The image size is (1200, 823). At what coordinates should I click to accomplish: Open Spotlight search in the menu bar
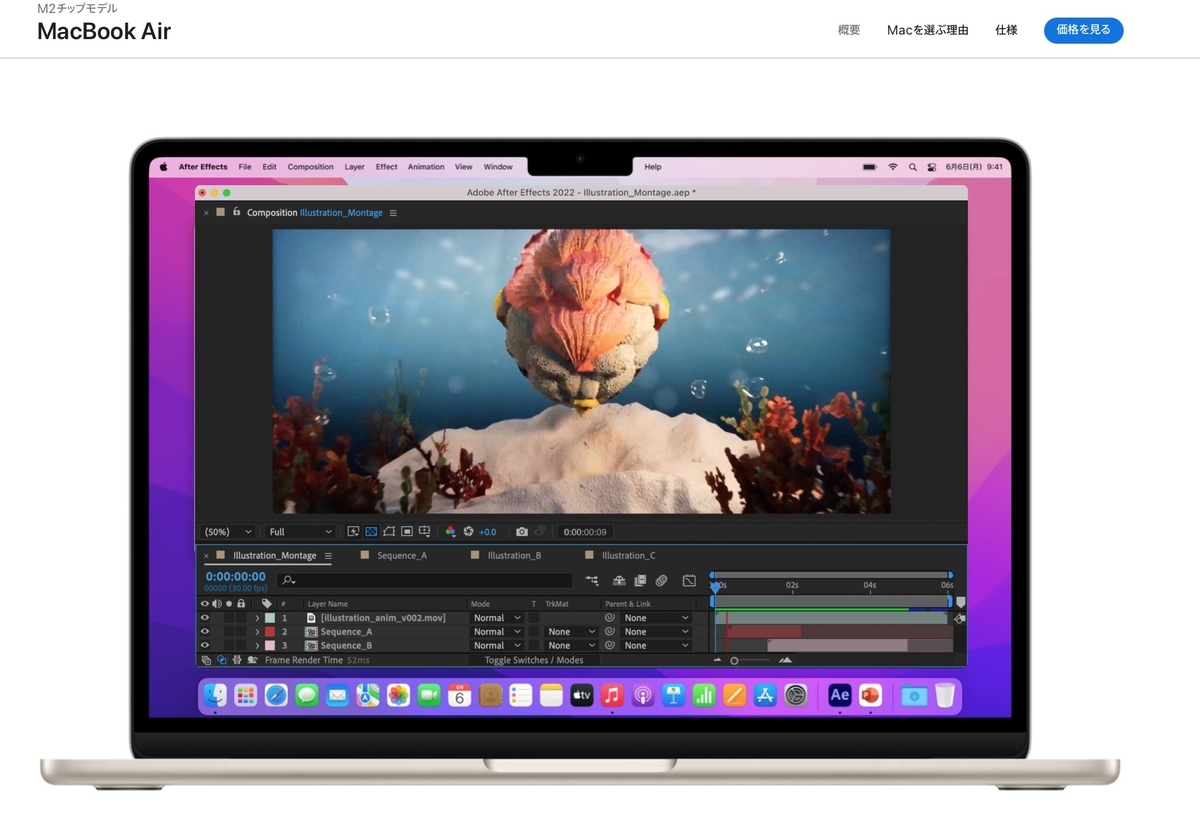pos(912,167)
